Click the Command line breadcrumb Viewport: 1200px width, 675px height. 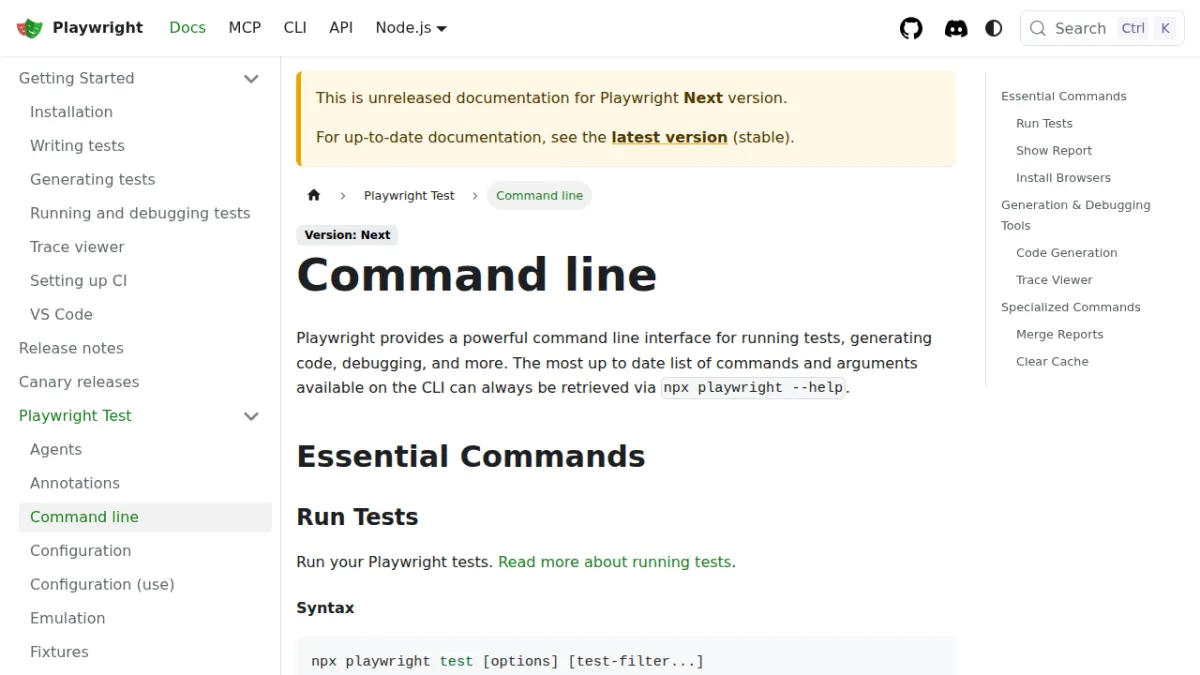[x=539, y=195]
